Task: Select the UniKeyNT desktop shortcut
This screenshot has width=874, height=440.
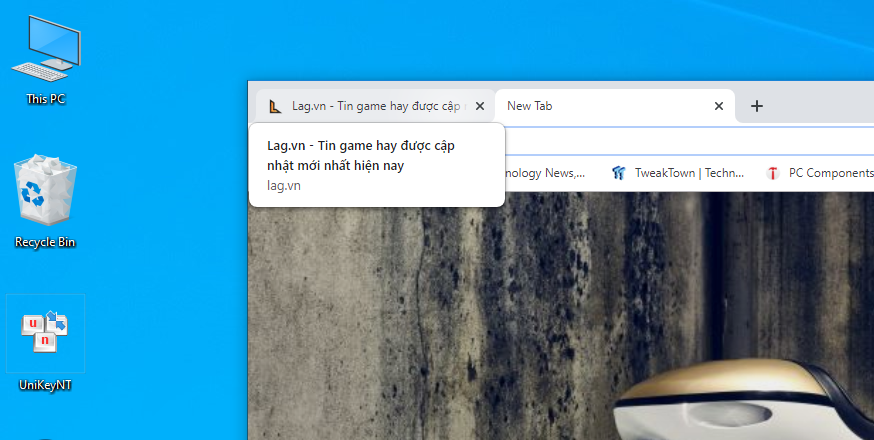Action: pyautogui.click(x=45, y=343)
